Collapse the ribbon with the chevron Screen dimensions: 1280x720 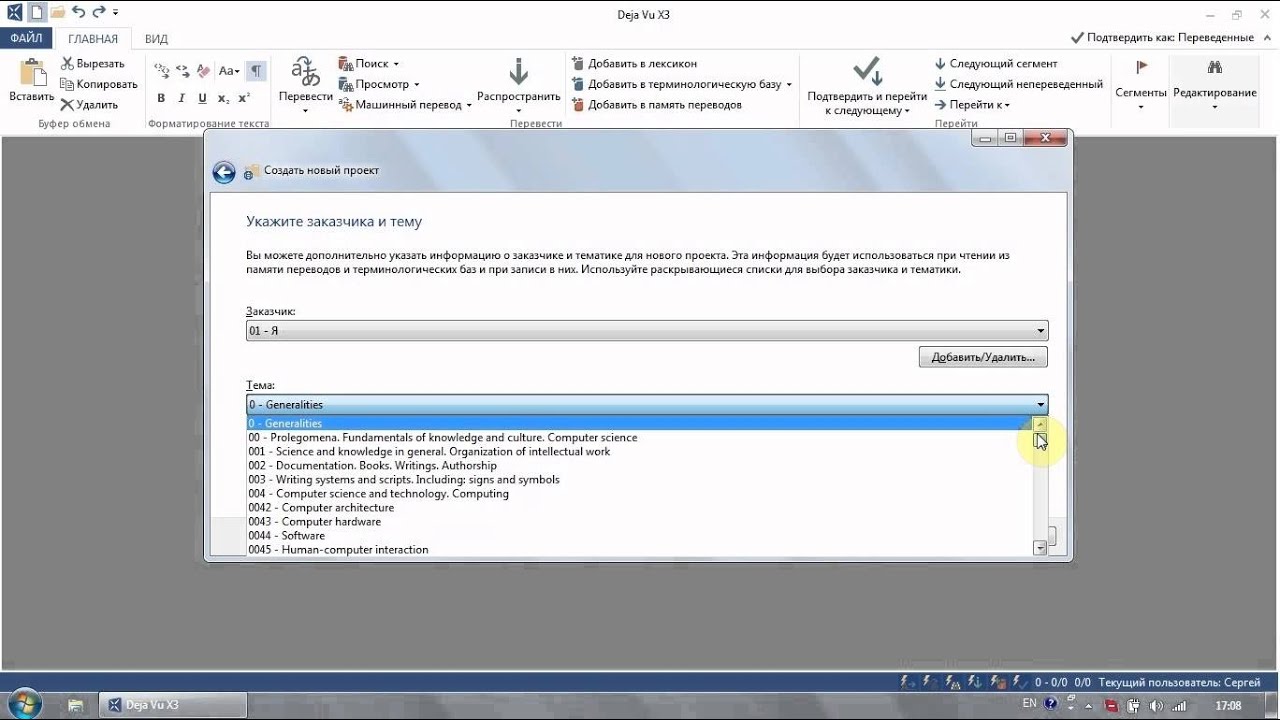pos(1265,38)
